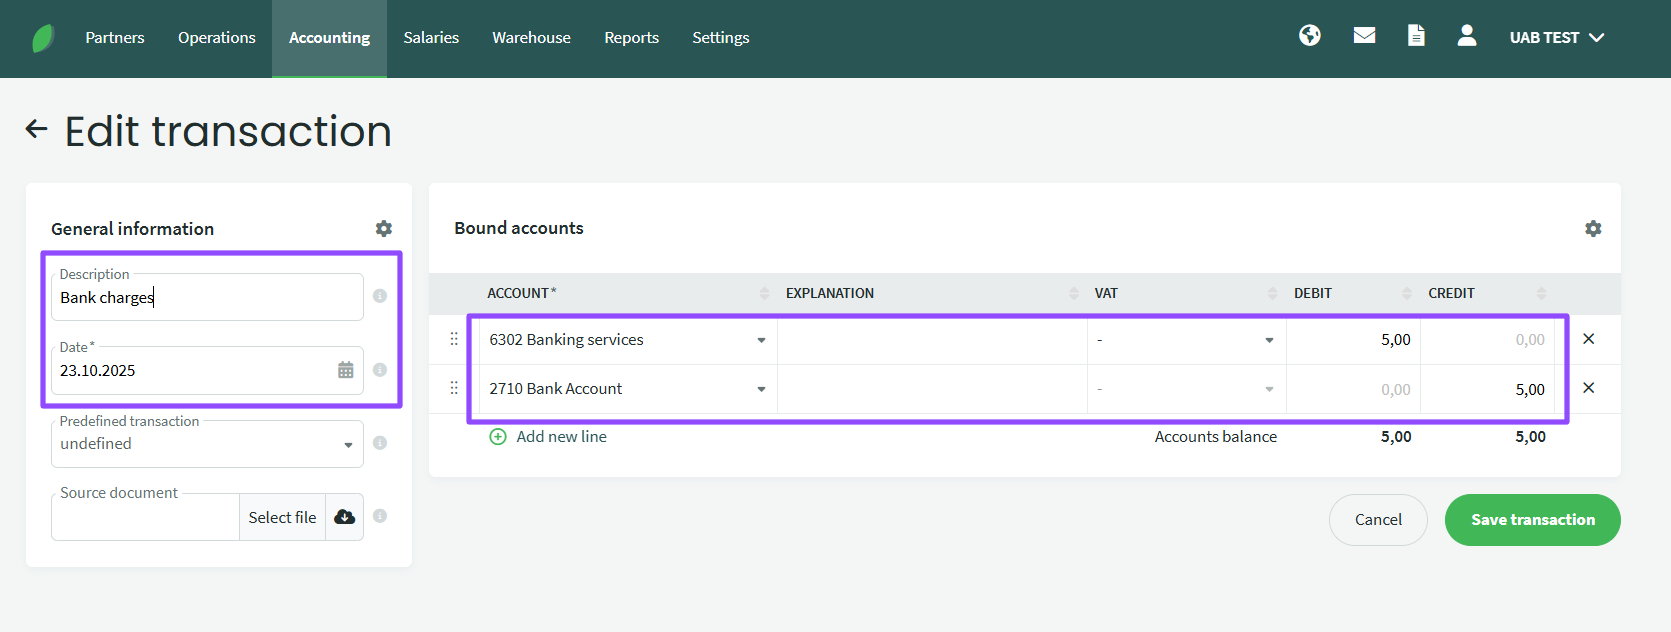
Task: Open the envelope messages icon
Action: [x=1364, y=36]
